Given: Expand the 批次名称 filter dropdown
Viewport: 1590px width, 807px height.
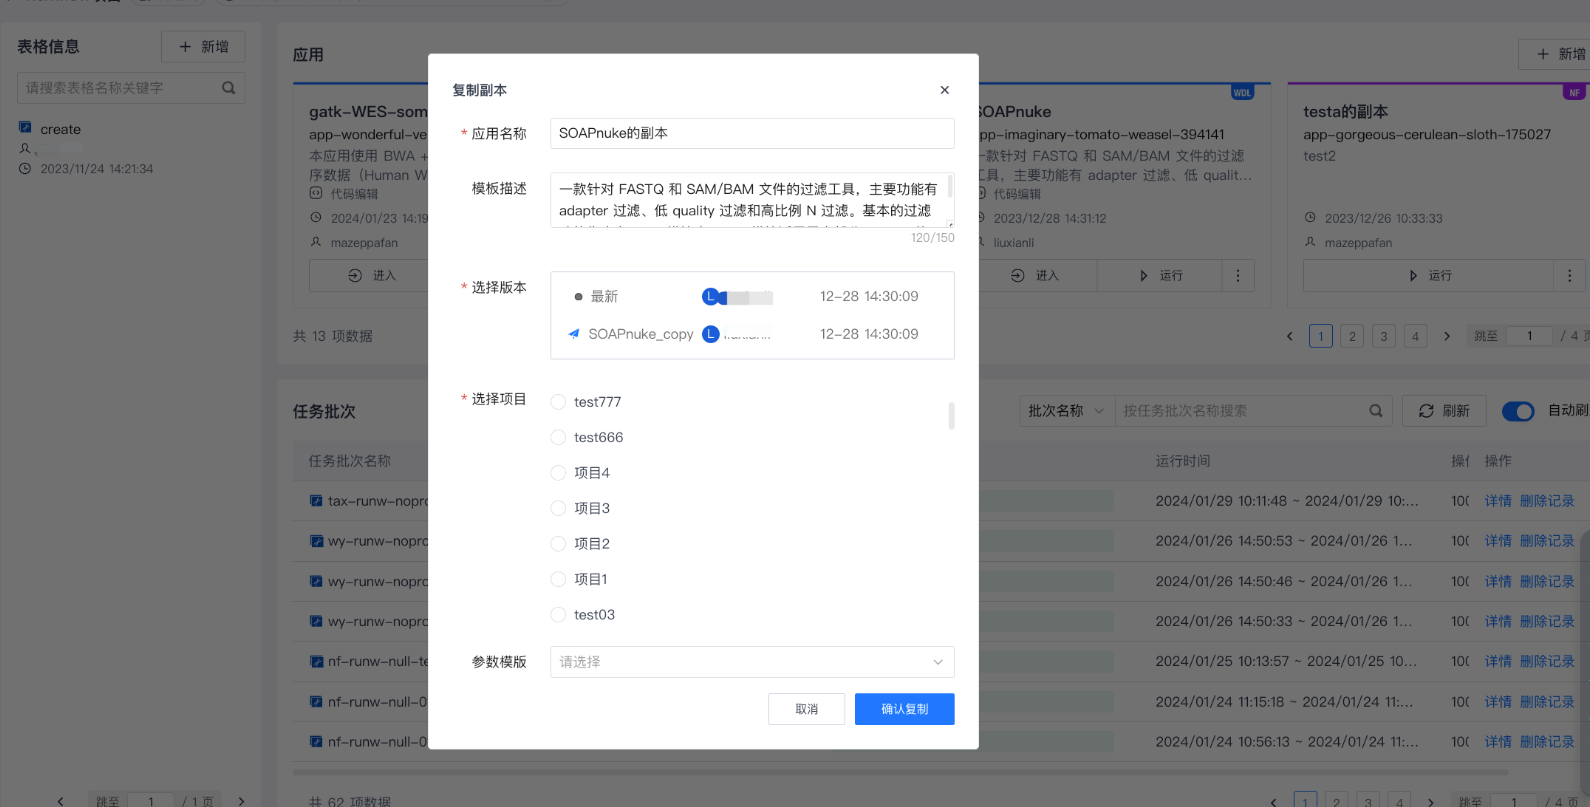Looking at the screenshot, I should [x=1066, y=411].
